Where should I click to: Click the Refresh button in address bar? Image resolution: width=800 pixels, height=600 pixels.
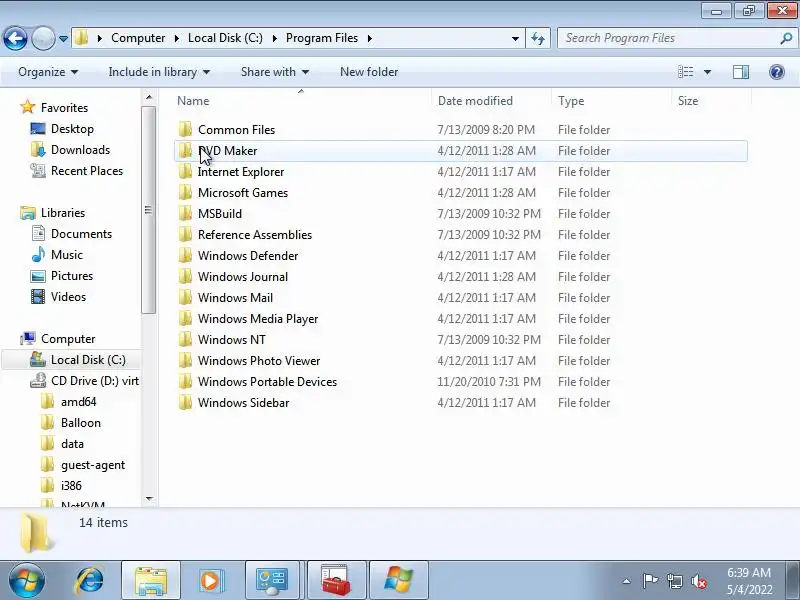538,38
